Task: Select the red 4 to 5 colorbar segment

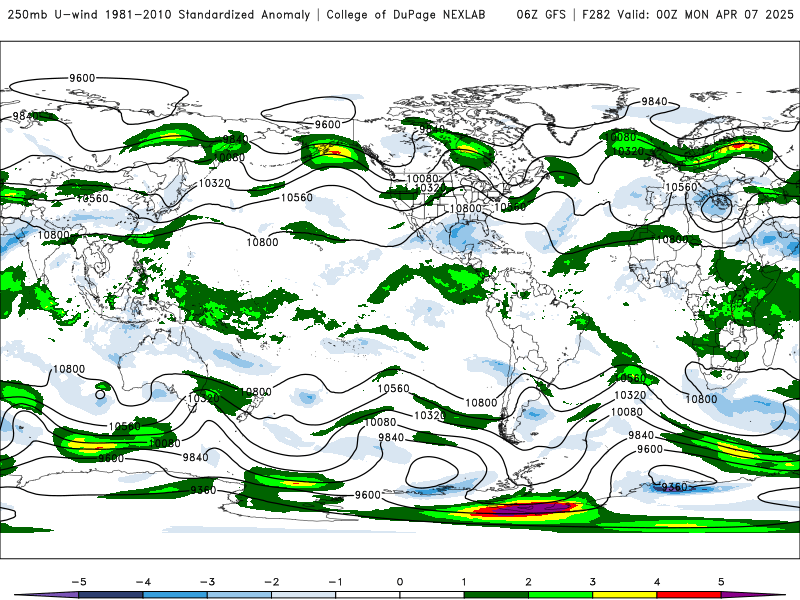Action: click(x=689, y=595)
